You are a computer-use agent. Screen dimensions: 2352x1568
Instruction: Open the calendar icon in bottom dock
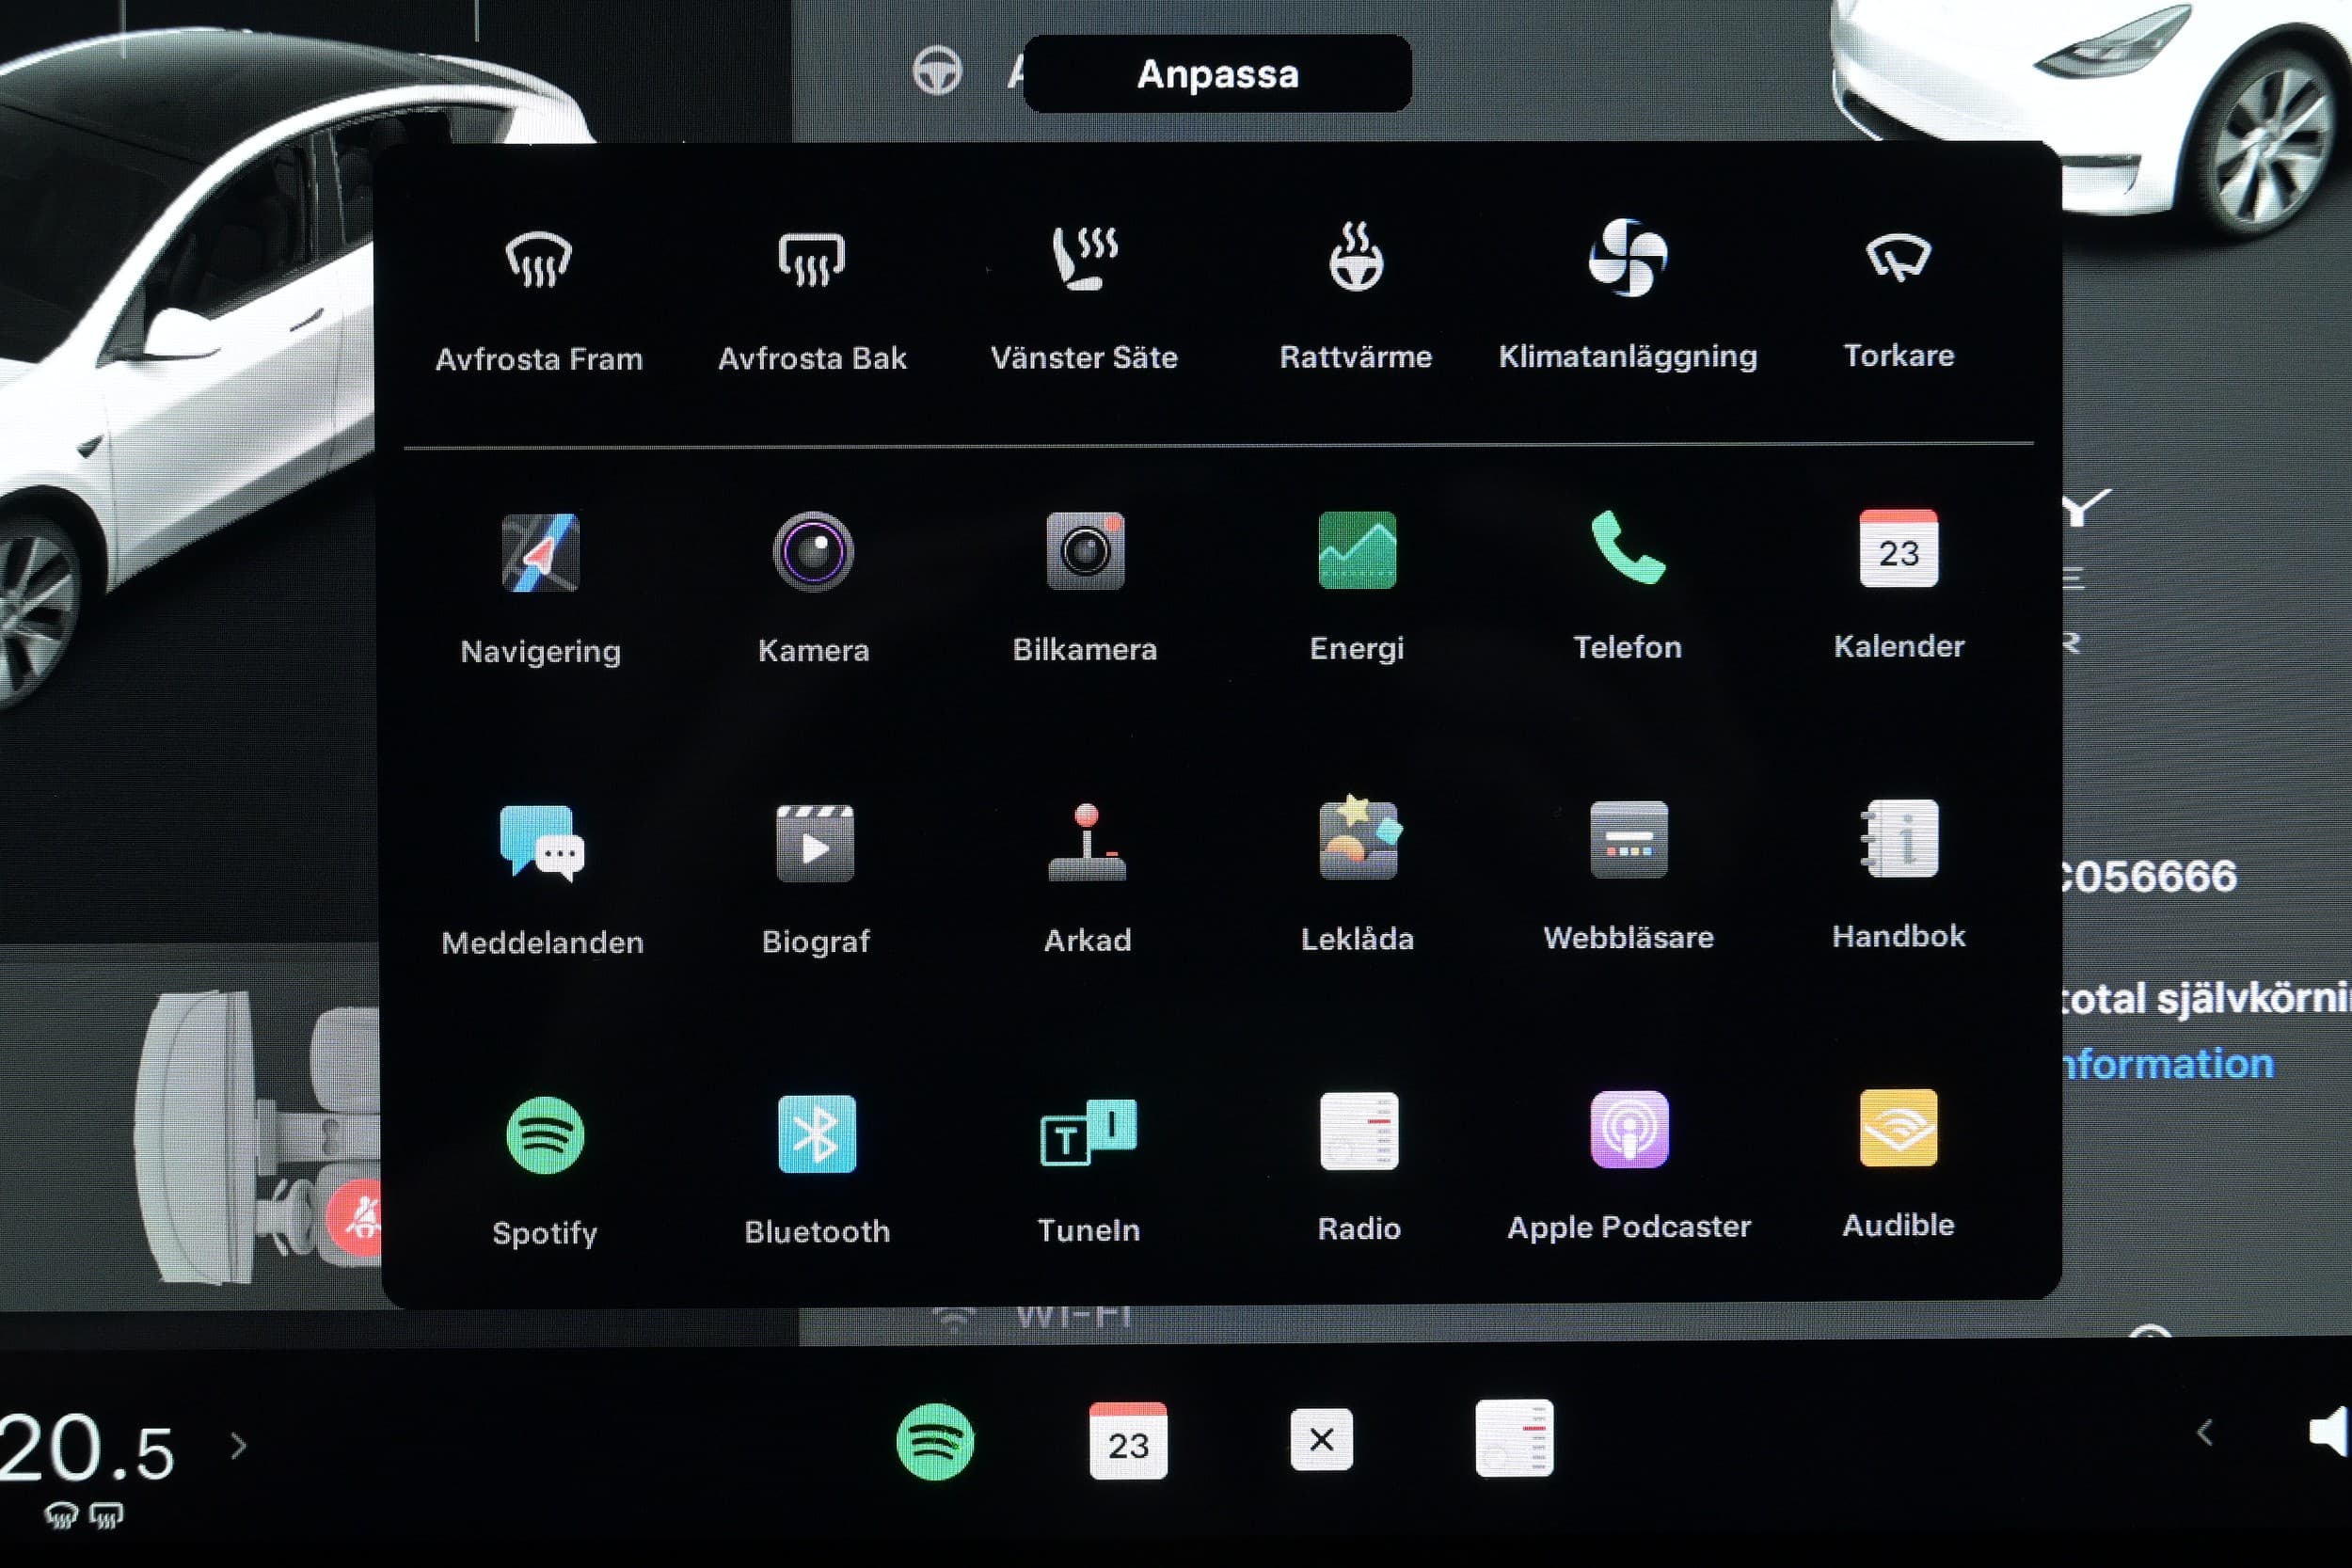click(x=1128, y=1441)
